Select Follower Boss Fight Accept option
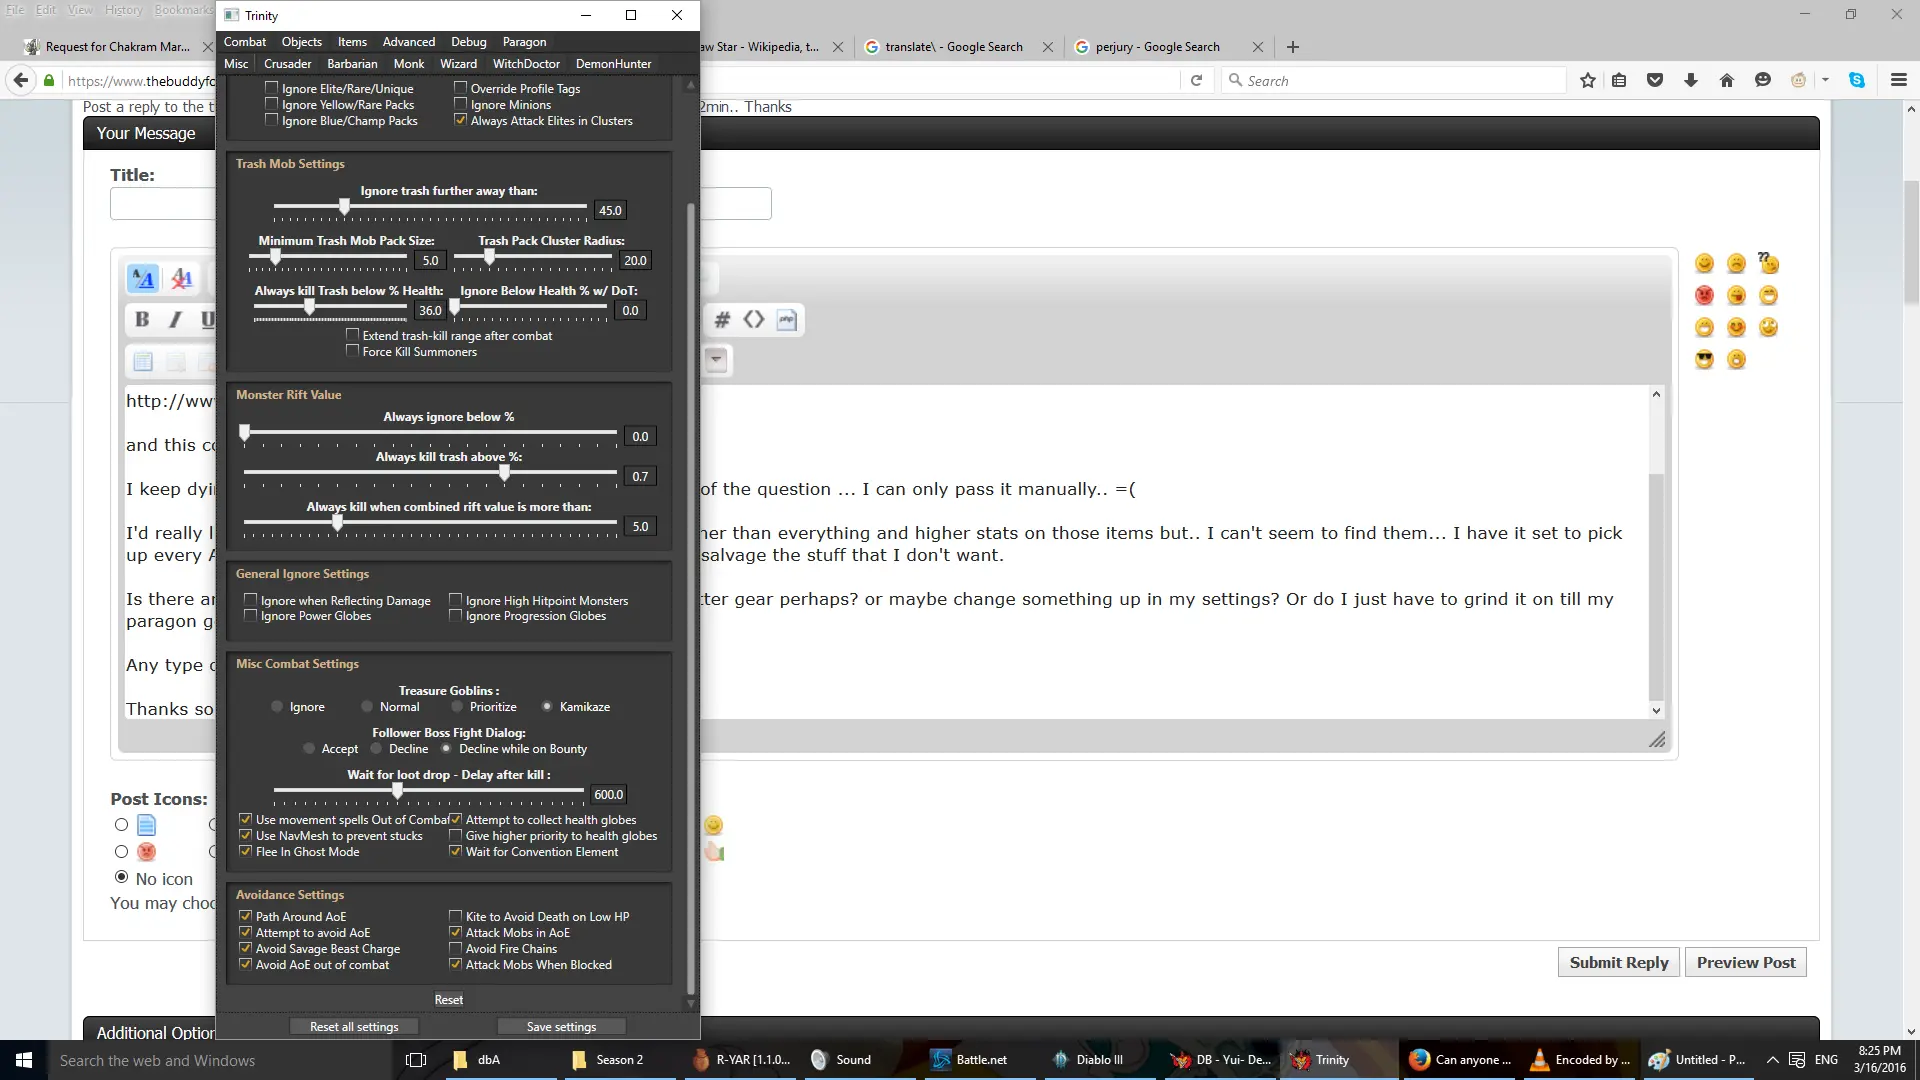This screenshot has width=1920, height=1080. (x=309, y=749)
